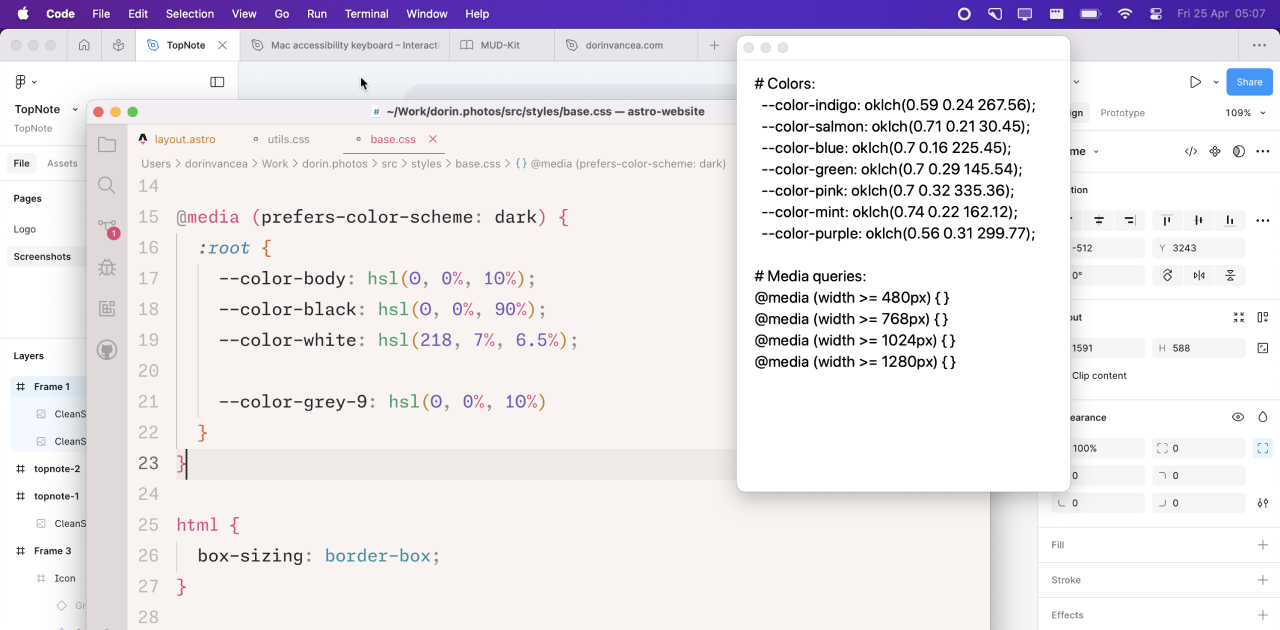Viewport: 1280px width, 630px height.
Task: Toggle individual corner radius button
Action: (1263, 448)
